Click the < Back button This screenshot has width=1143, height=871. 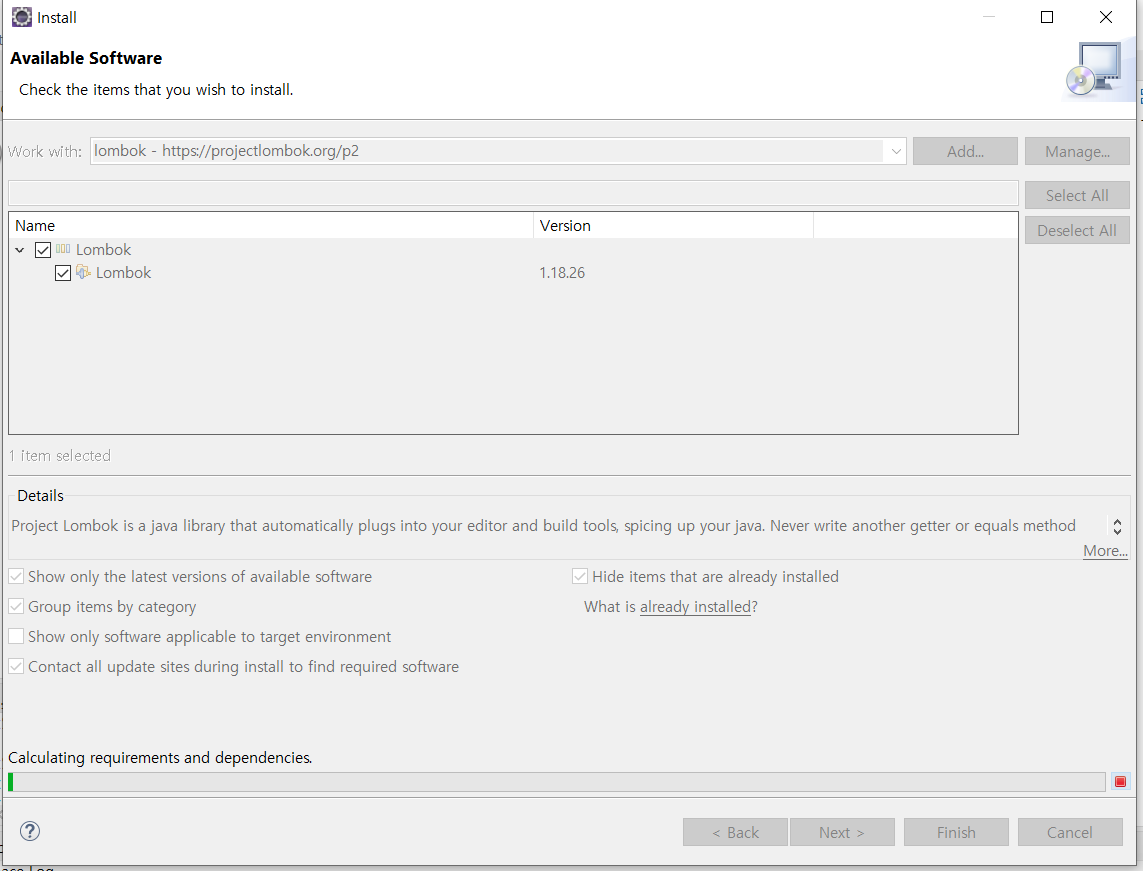(x=736, y=832)
